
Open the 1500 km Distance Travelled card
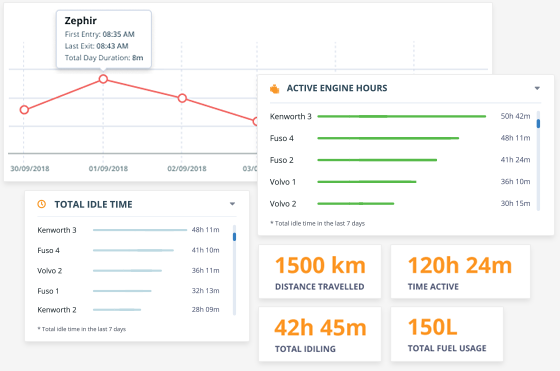click(x=320, y=272)
